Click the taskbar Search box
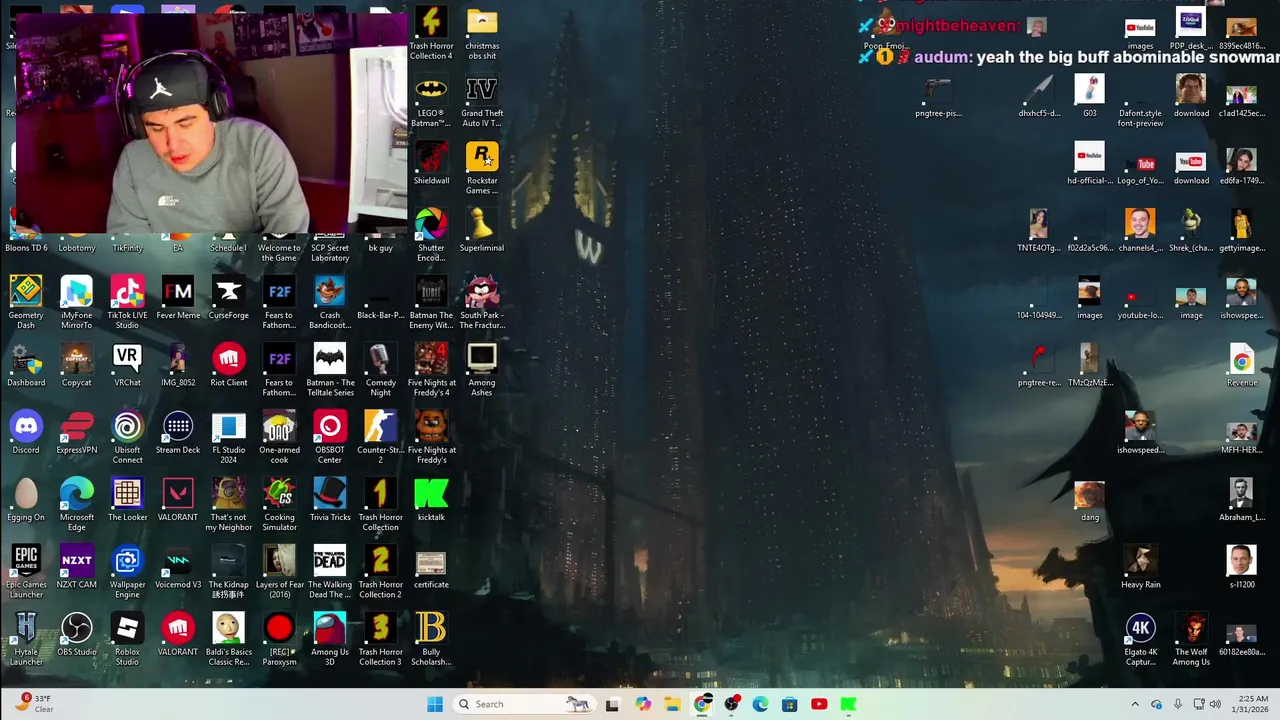 click(x=524, y=704)
